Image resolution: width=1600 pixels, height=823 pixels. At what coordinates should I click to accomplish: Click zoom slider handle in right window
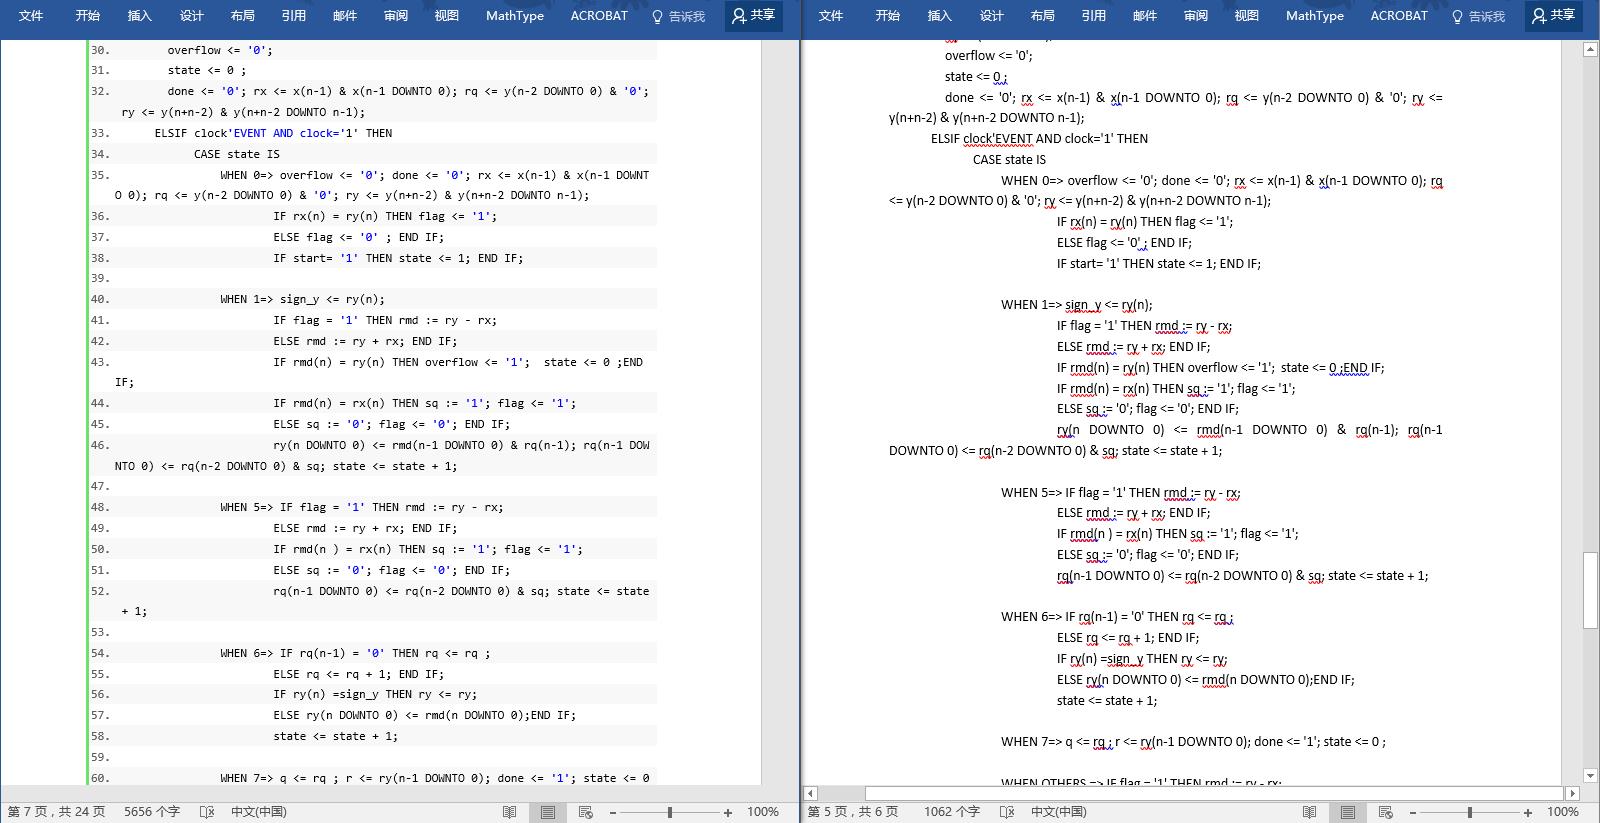pyautogui.click(x=1470, y=812)
